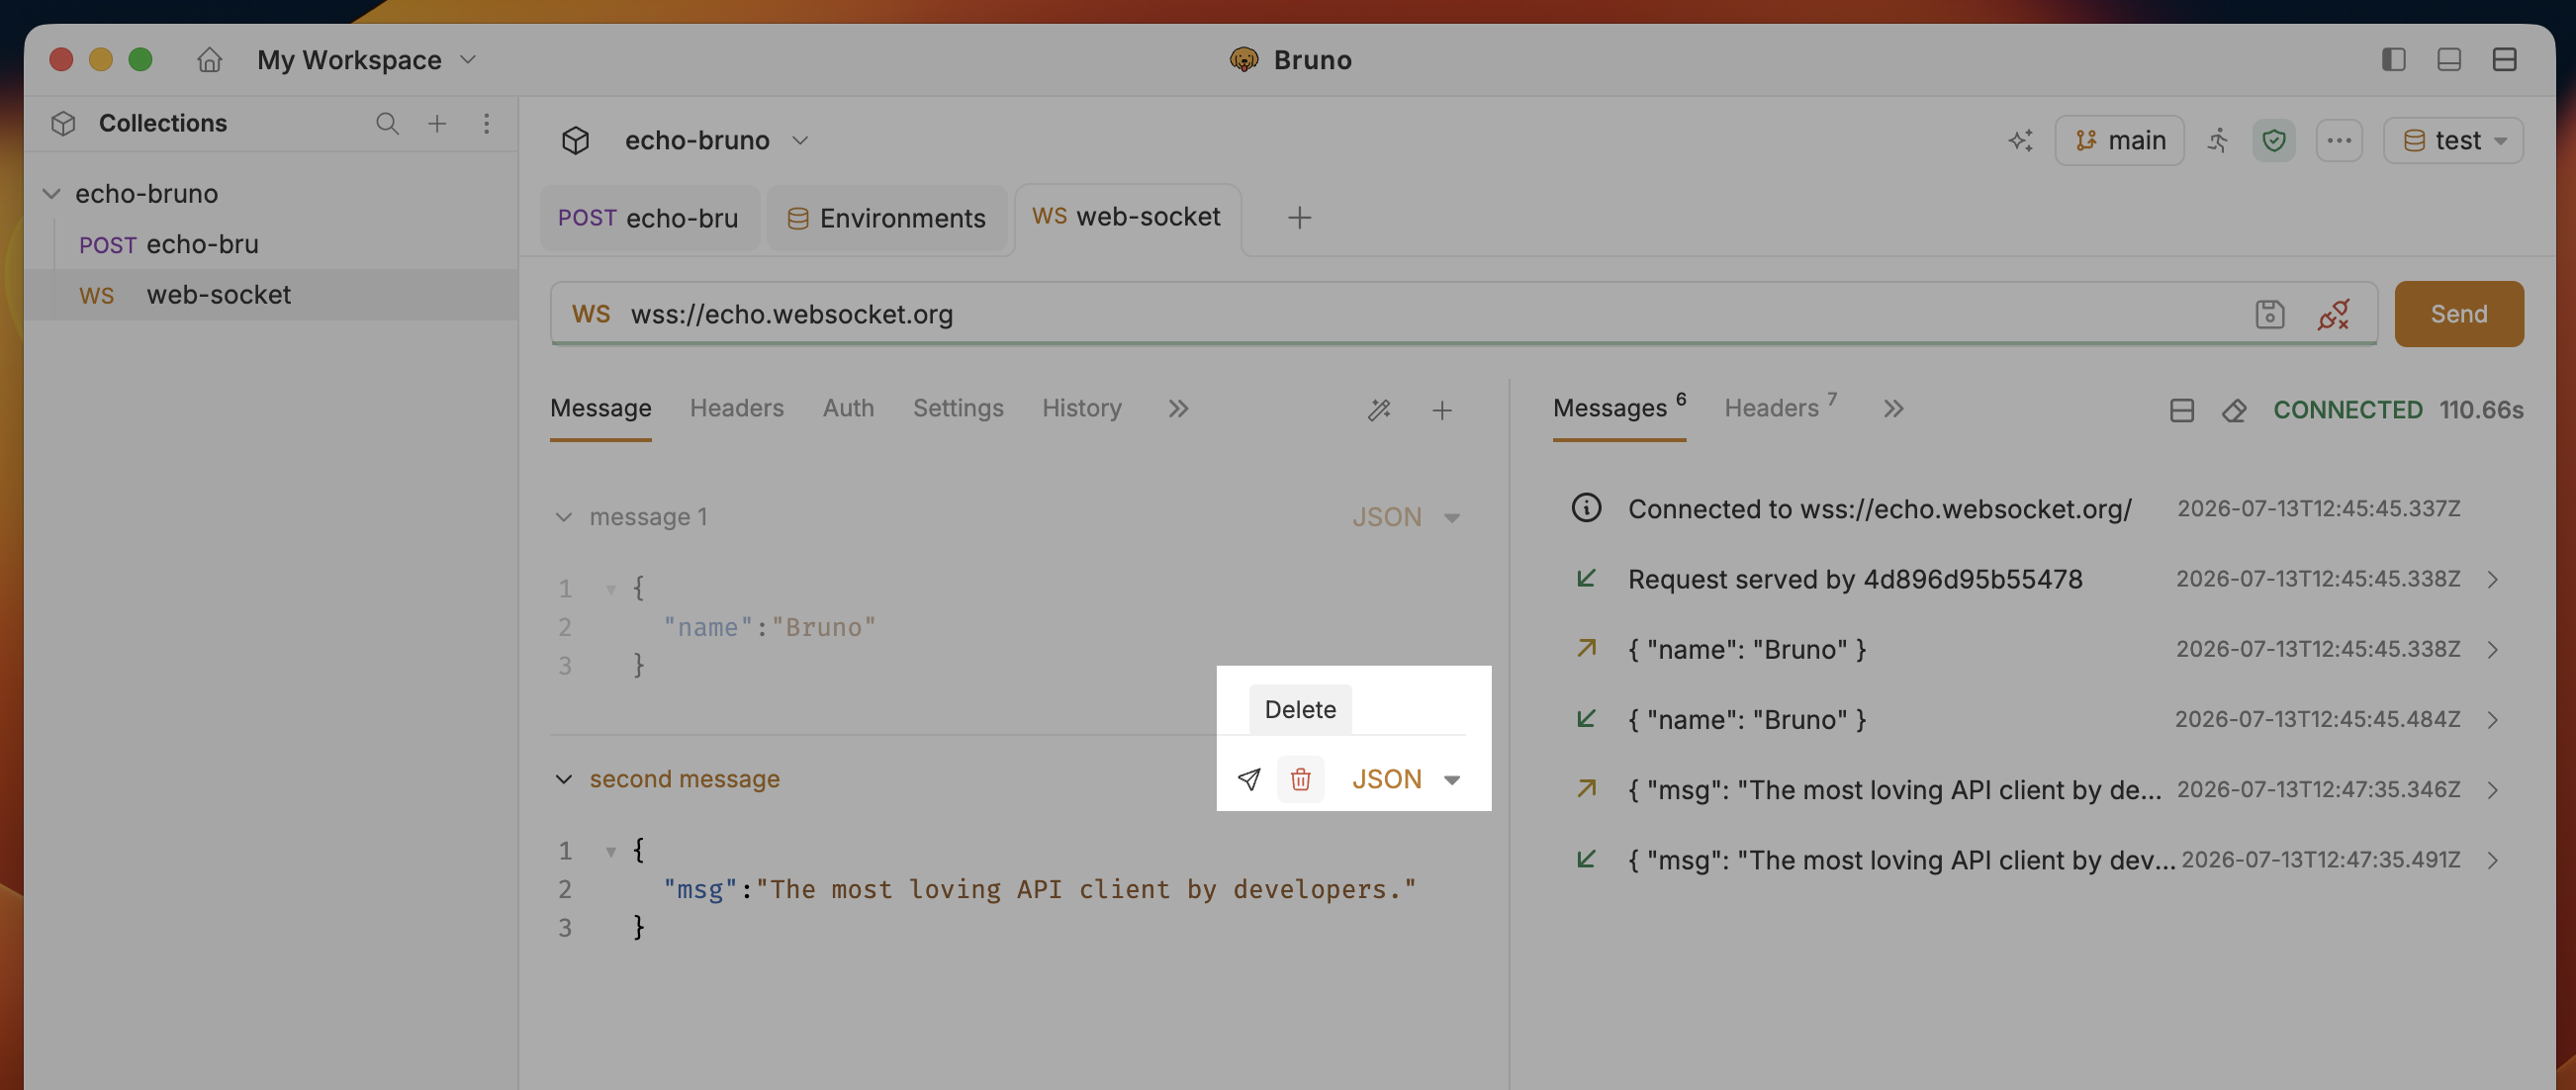Collapse the message 1 section
The height and width of the screenshot is (1090, 2576).
pos(564,517)
